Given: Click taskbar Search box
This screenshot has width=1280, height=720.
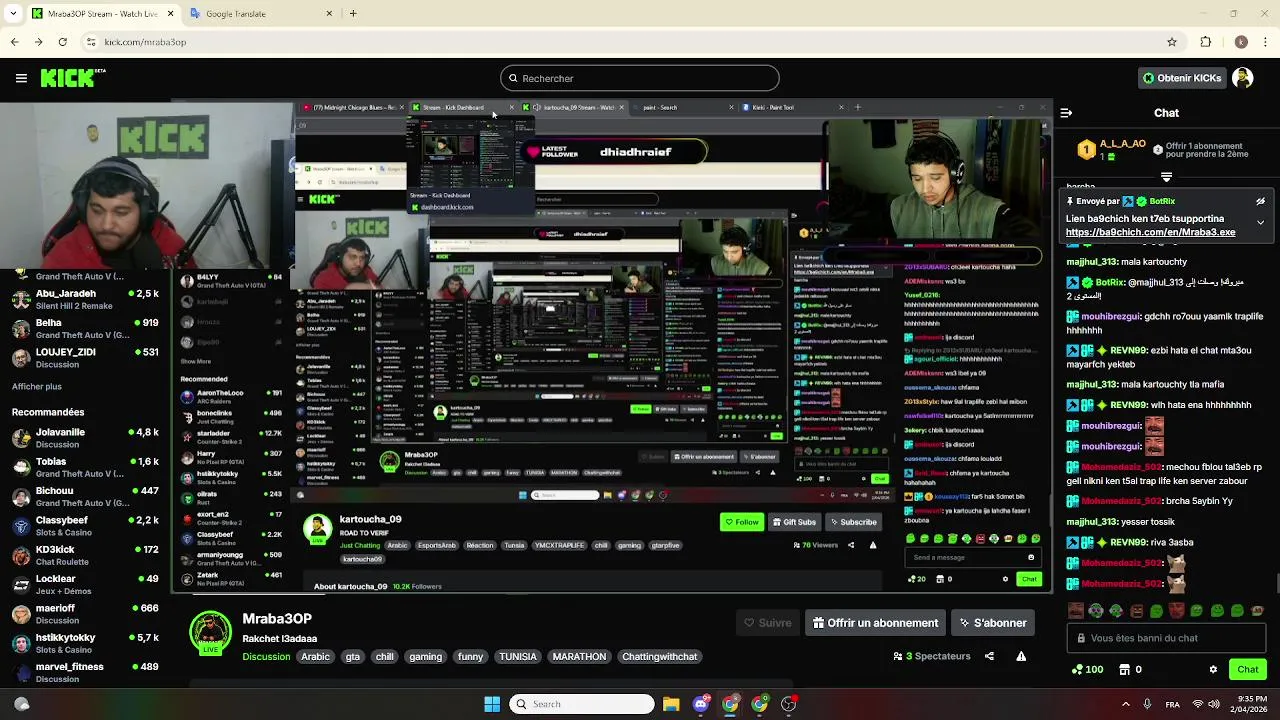Looking at the screenshot, I should (582, 704).
